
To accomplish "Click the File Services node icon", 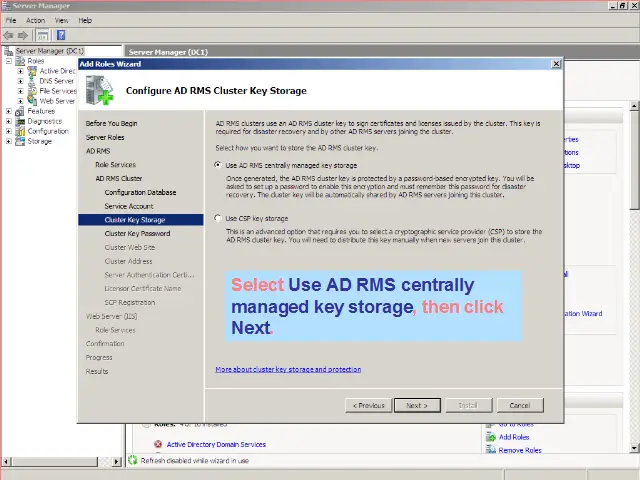I will click(x=32, y=91).
